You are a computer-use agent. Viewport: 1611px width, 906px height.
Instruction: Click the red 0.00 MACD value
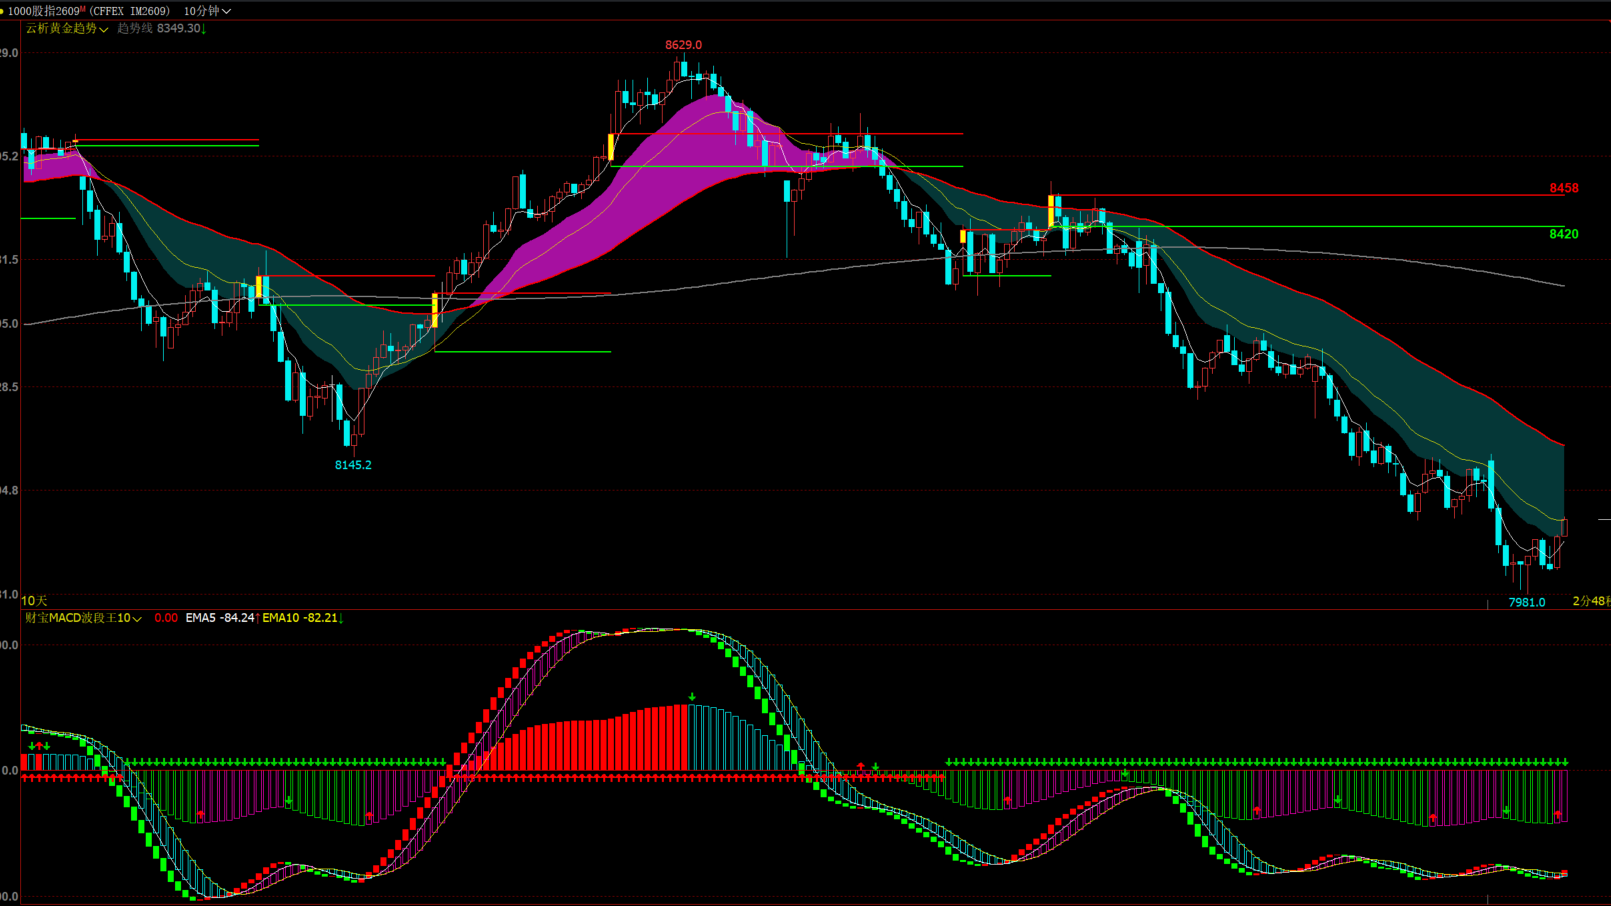click(x=166, y=618)
